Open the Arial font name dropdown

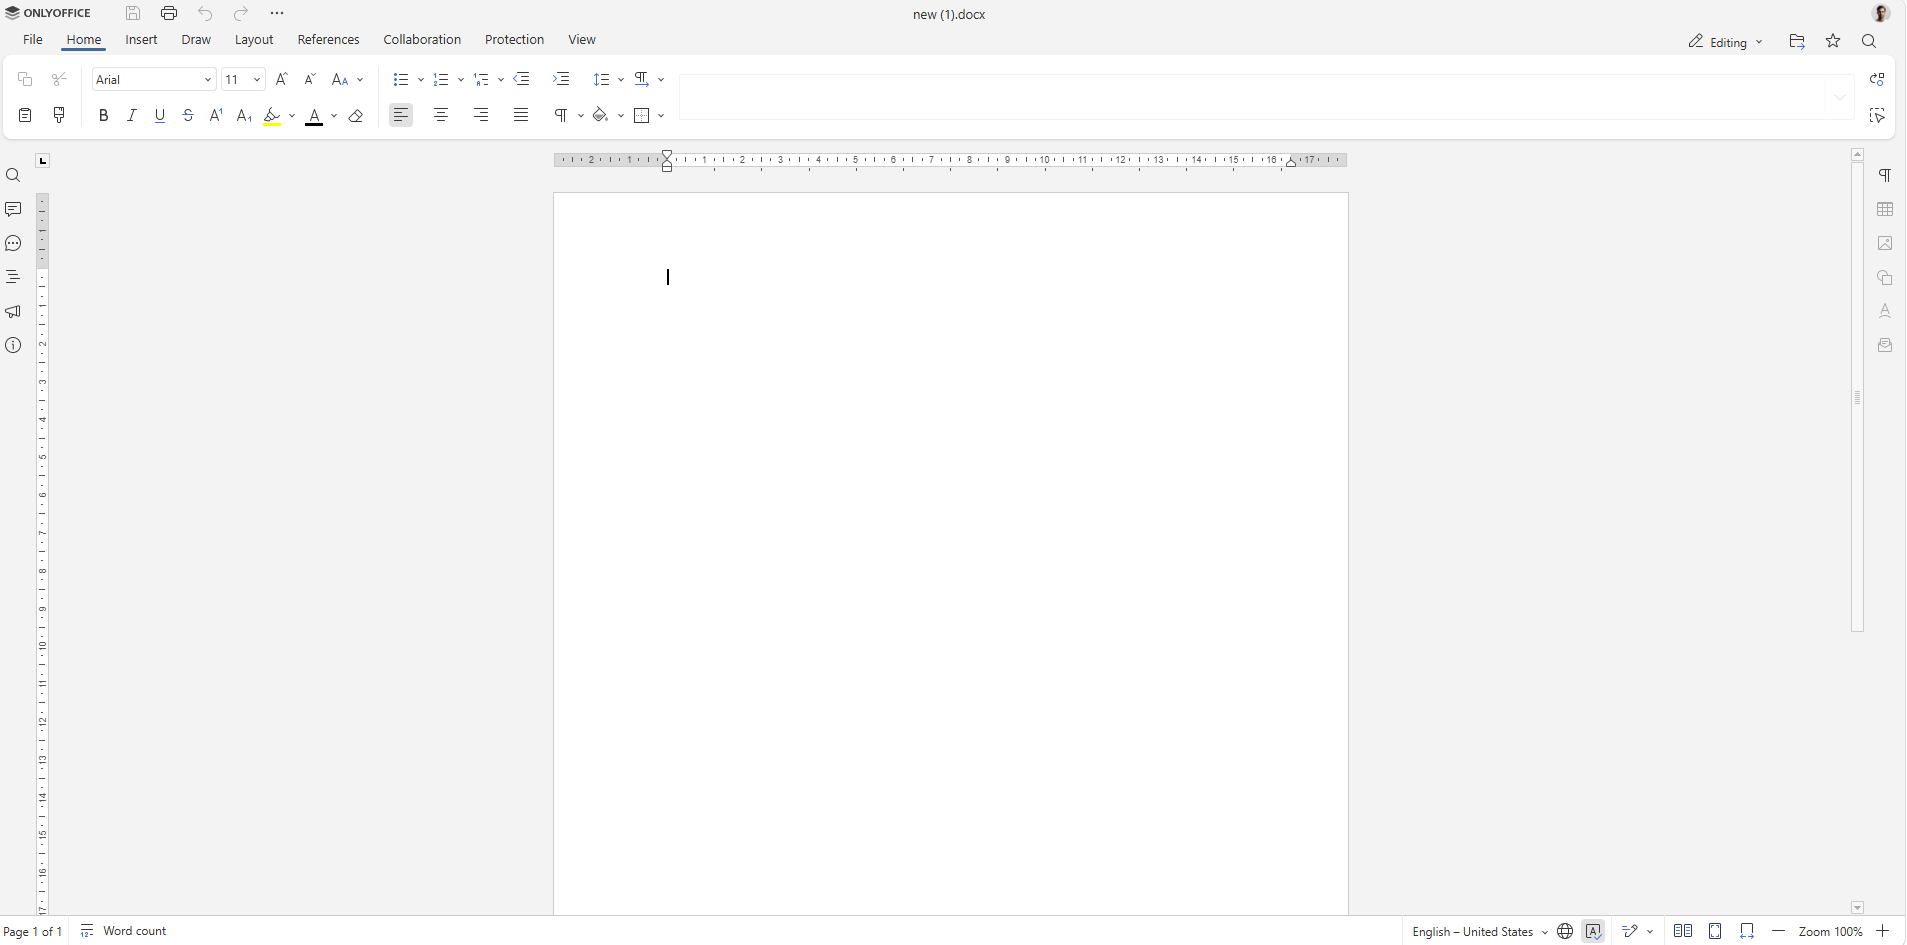coord(154,79)
